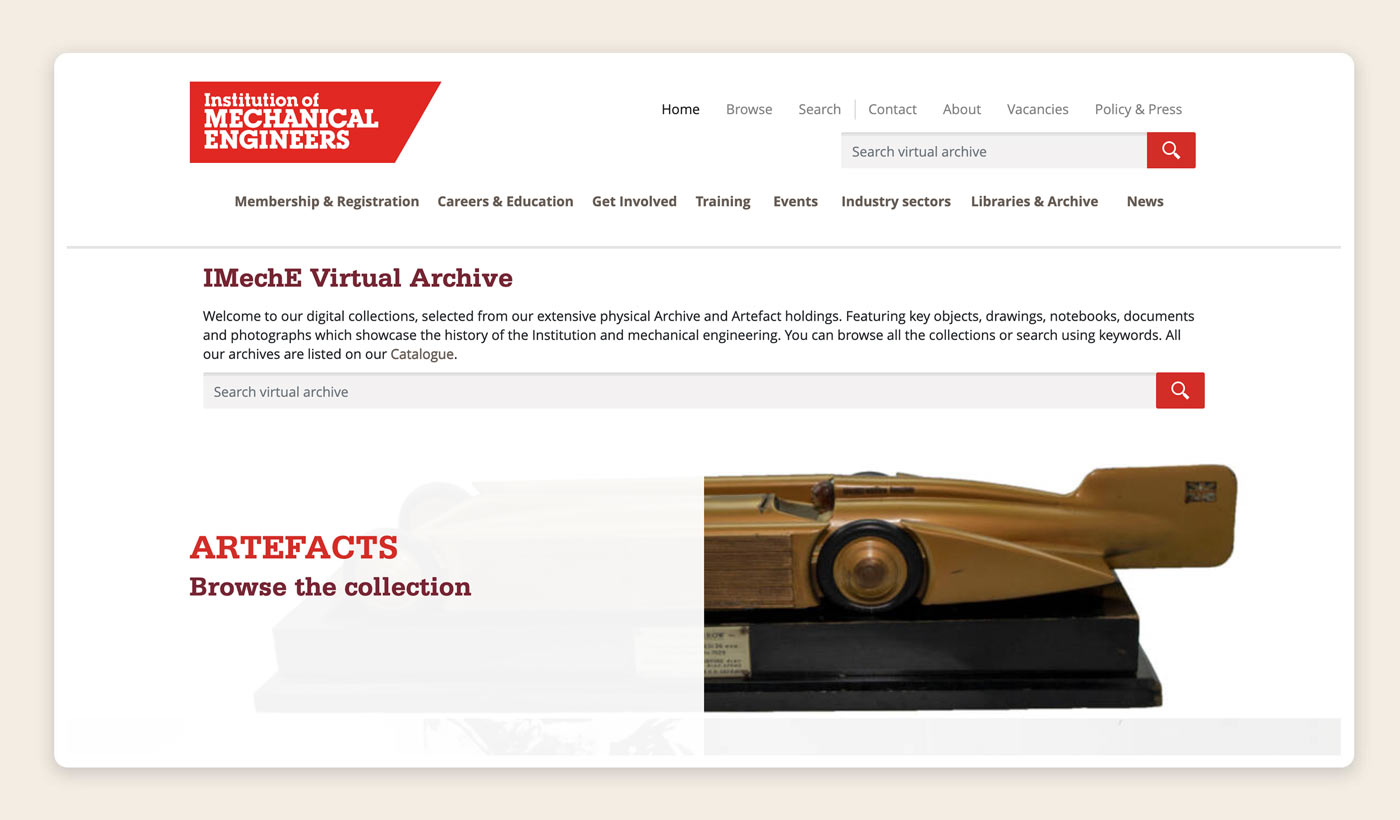
Task: Go to the Browse page
Action: coord(749,110)
